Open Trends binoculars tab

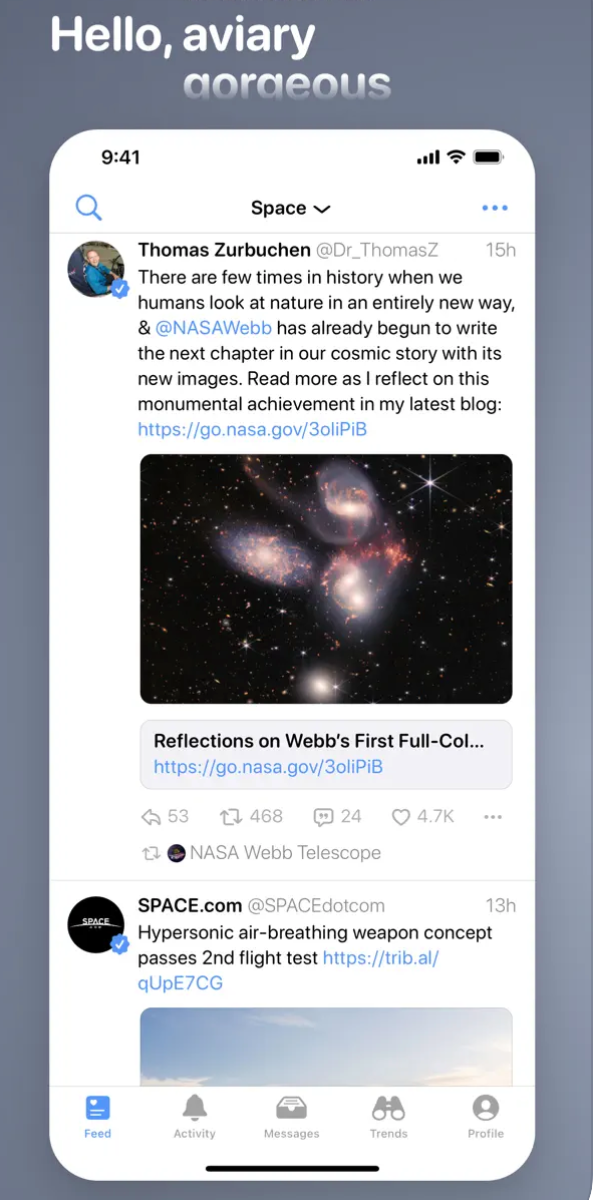pos(388,1117)
